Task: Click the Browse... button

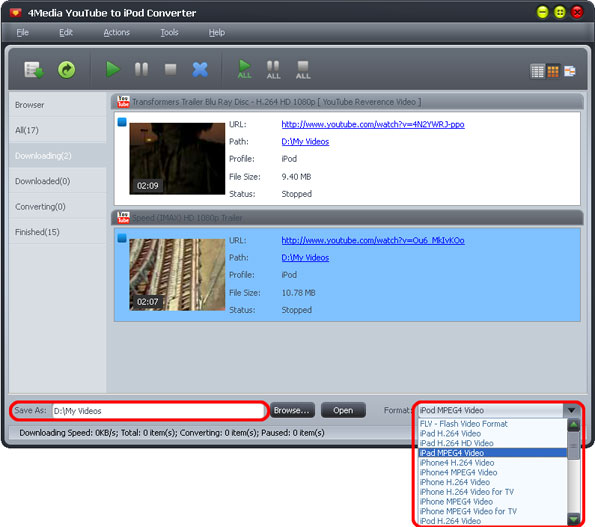Action: [x=292, y=410]
